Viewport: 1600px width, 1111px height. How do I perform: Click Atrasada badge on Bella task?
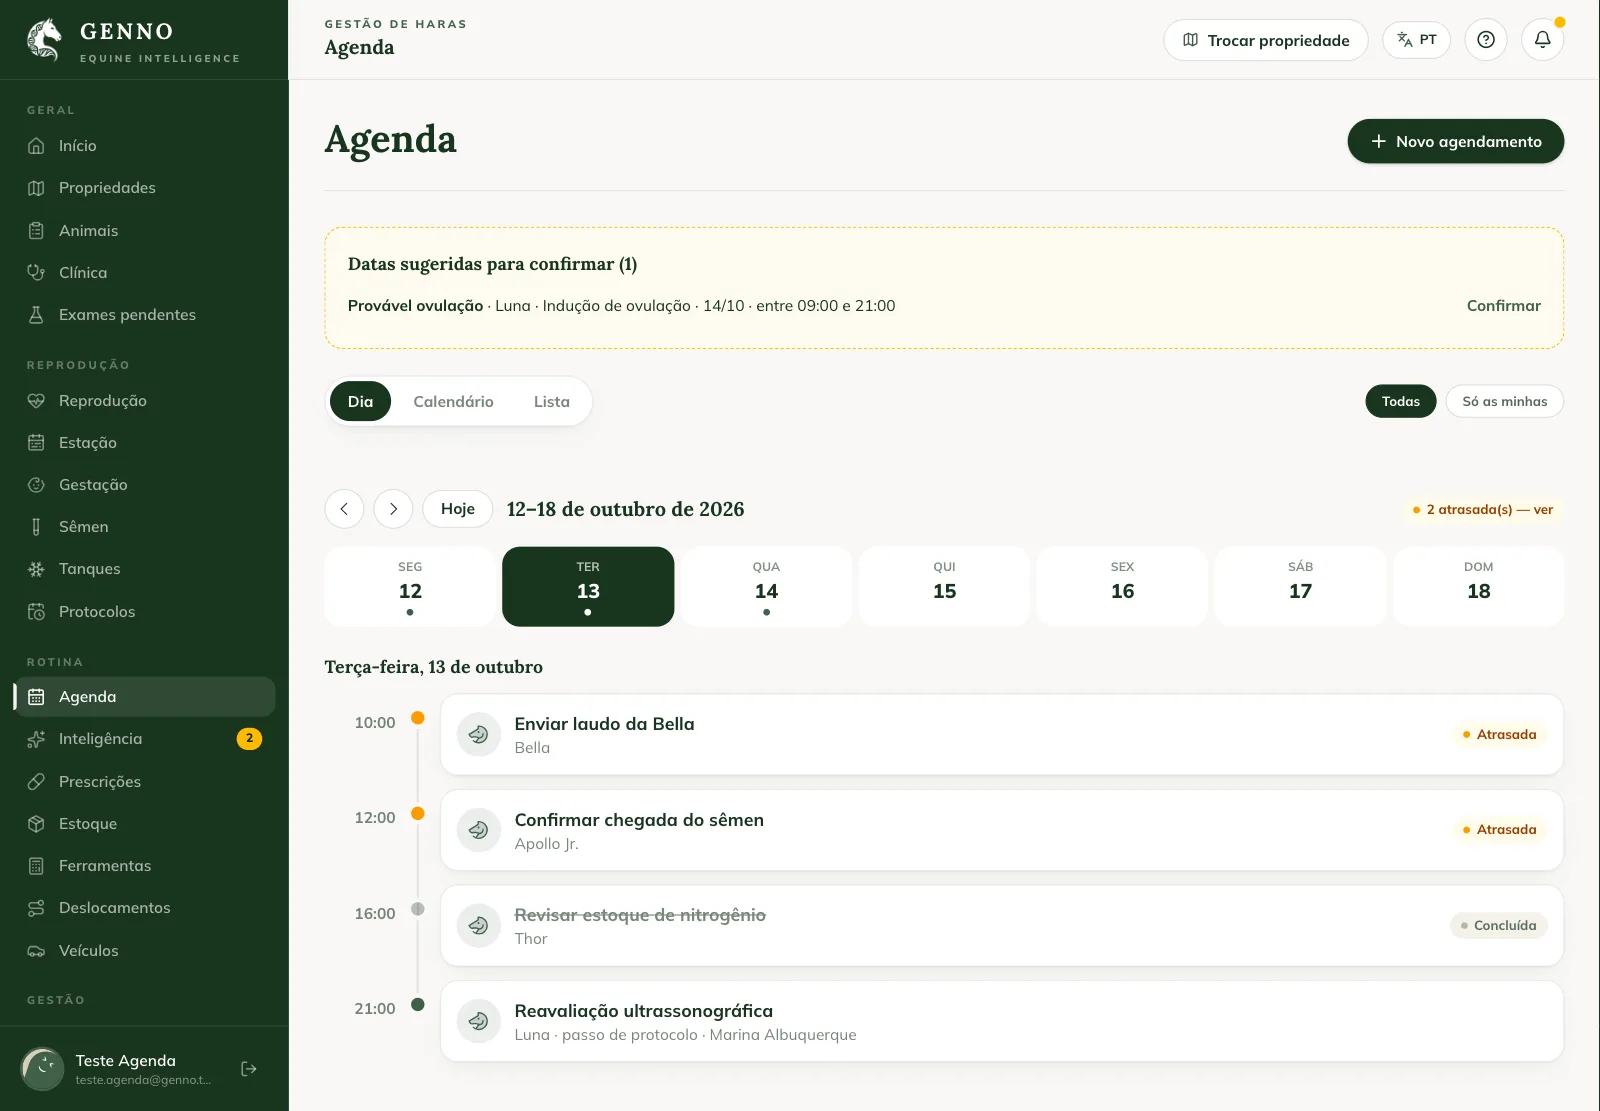[1499, 735]
